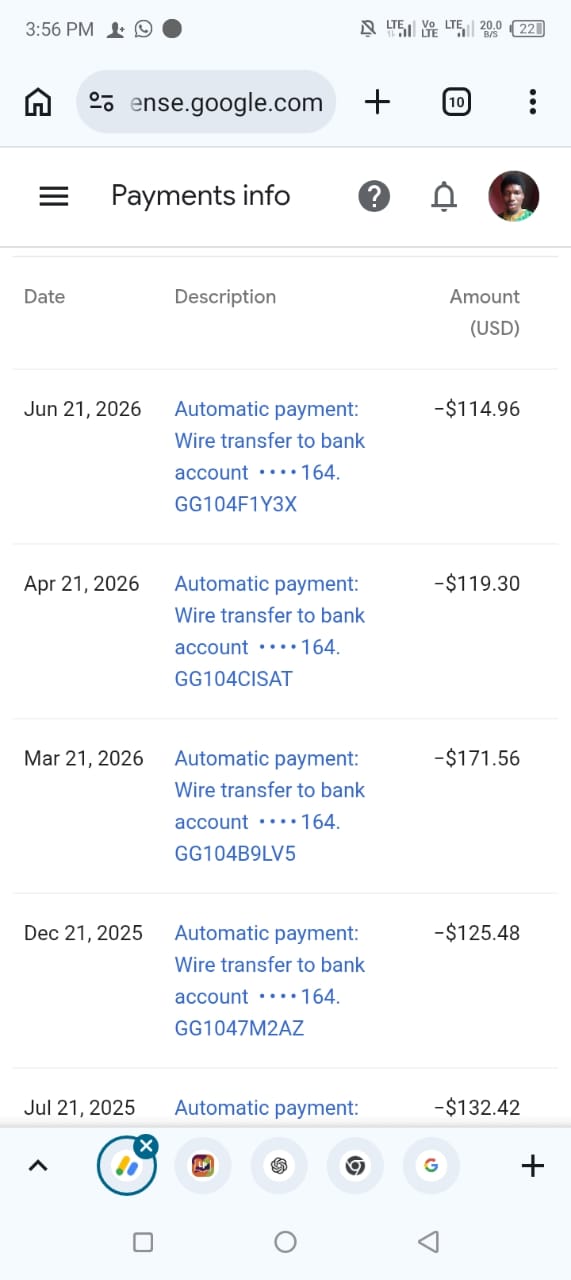Expand the tab strip with the up chevron
571x1280 pixels.
click(38, 1165)
